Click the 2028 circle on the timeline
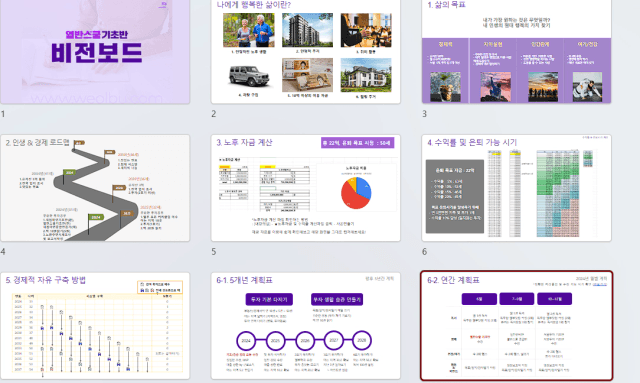Viewport: 640px width, 383px height. point(362,341)
